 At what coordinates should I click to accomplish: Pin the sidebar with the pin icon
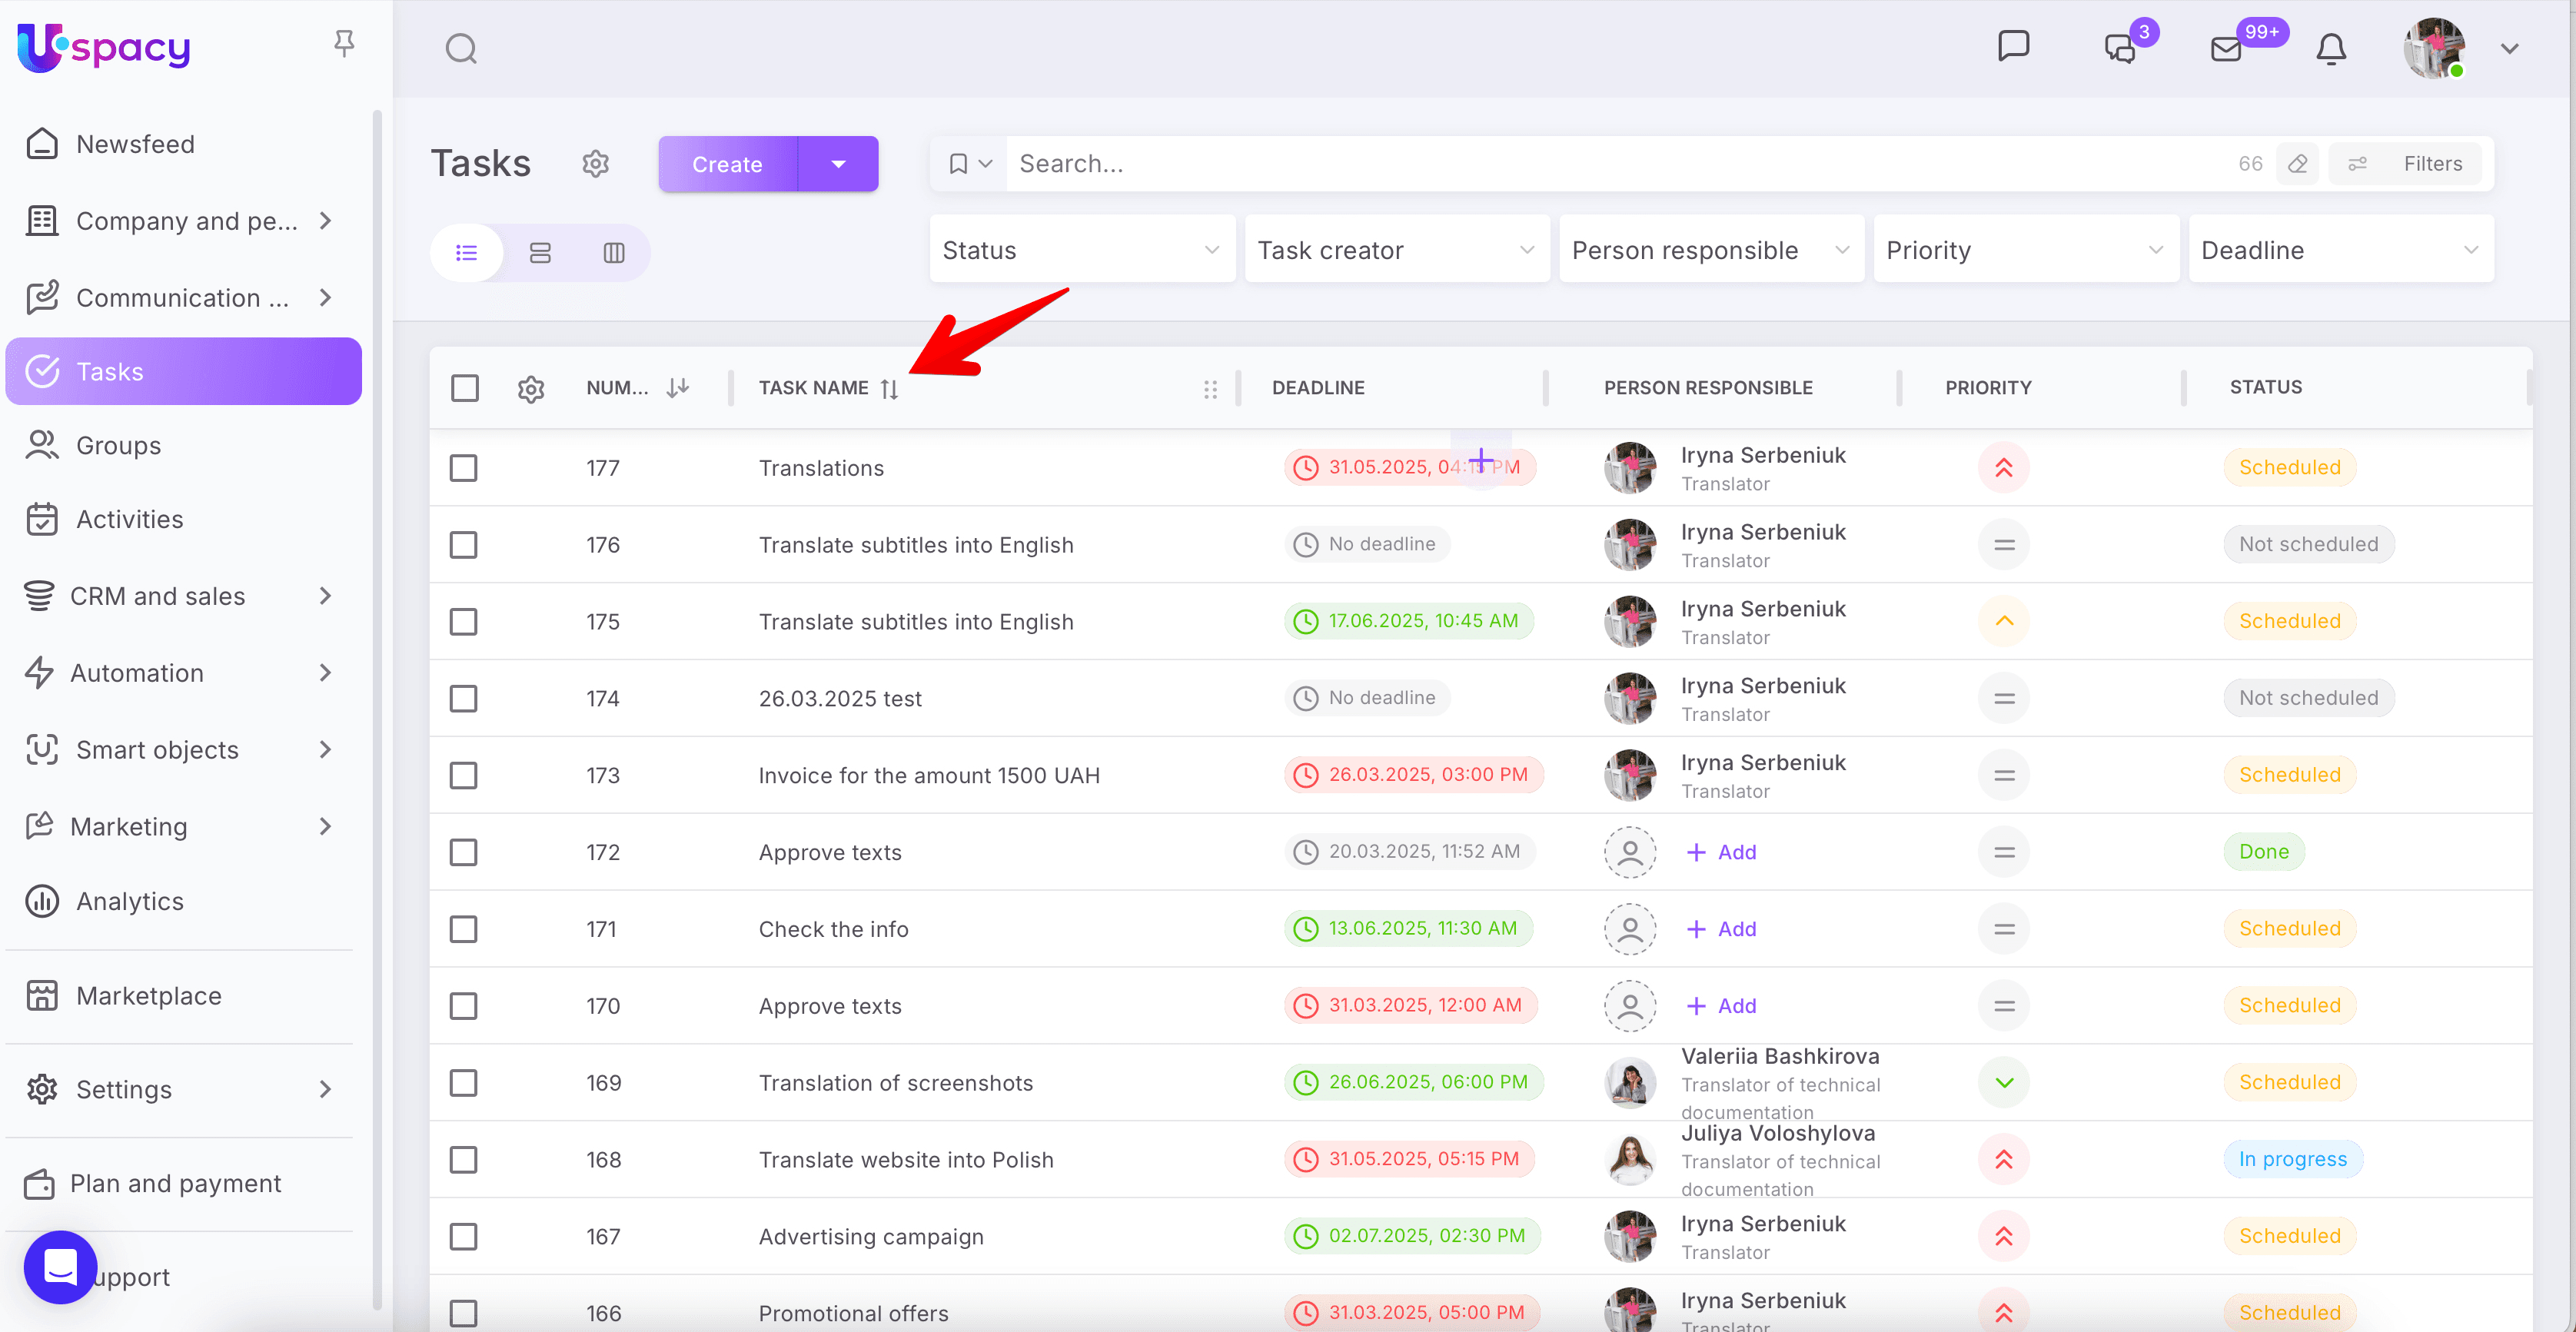343,42
